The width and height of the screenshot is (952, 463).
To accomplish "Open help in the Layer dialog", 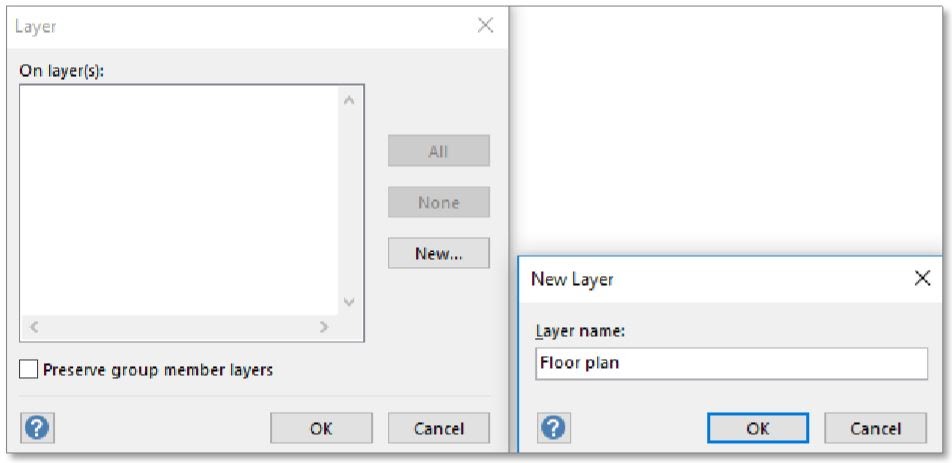I will [x=37, y=428].
